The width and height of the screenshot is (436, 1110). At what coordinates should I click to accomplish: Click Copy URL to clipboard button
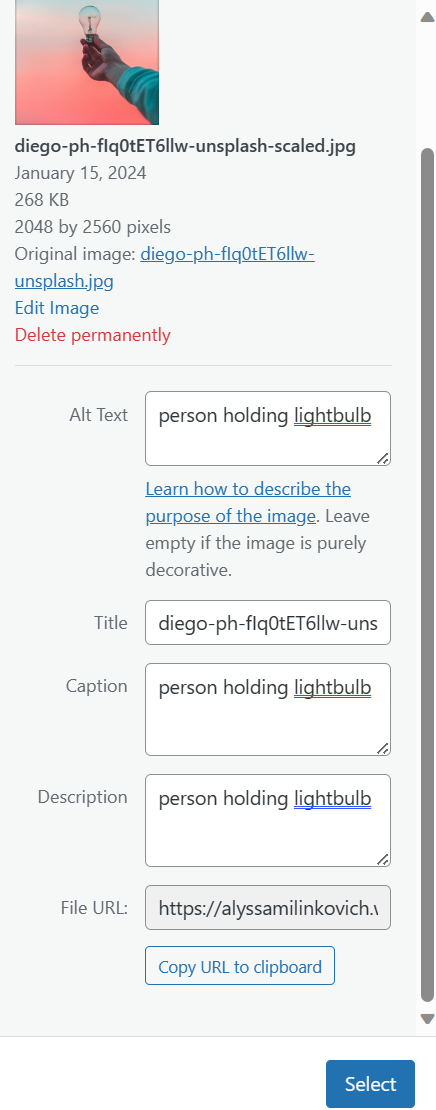pyautogui.click(x=240, y=966)
